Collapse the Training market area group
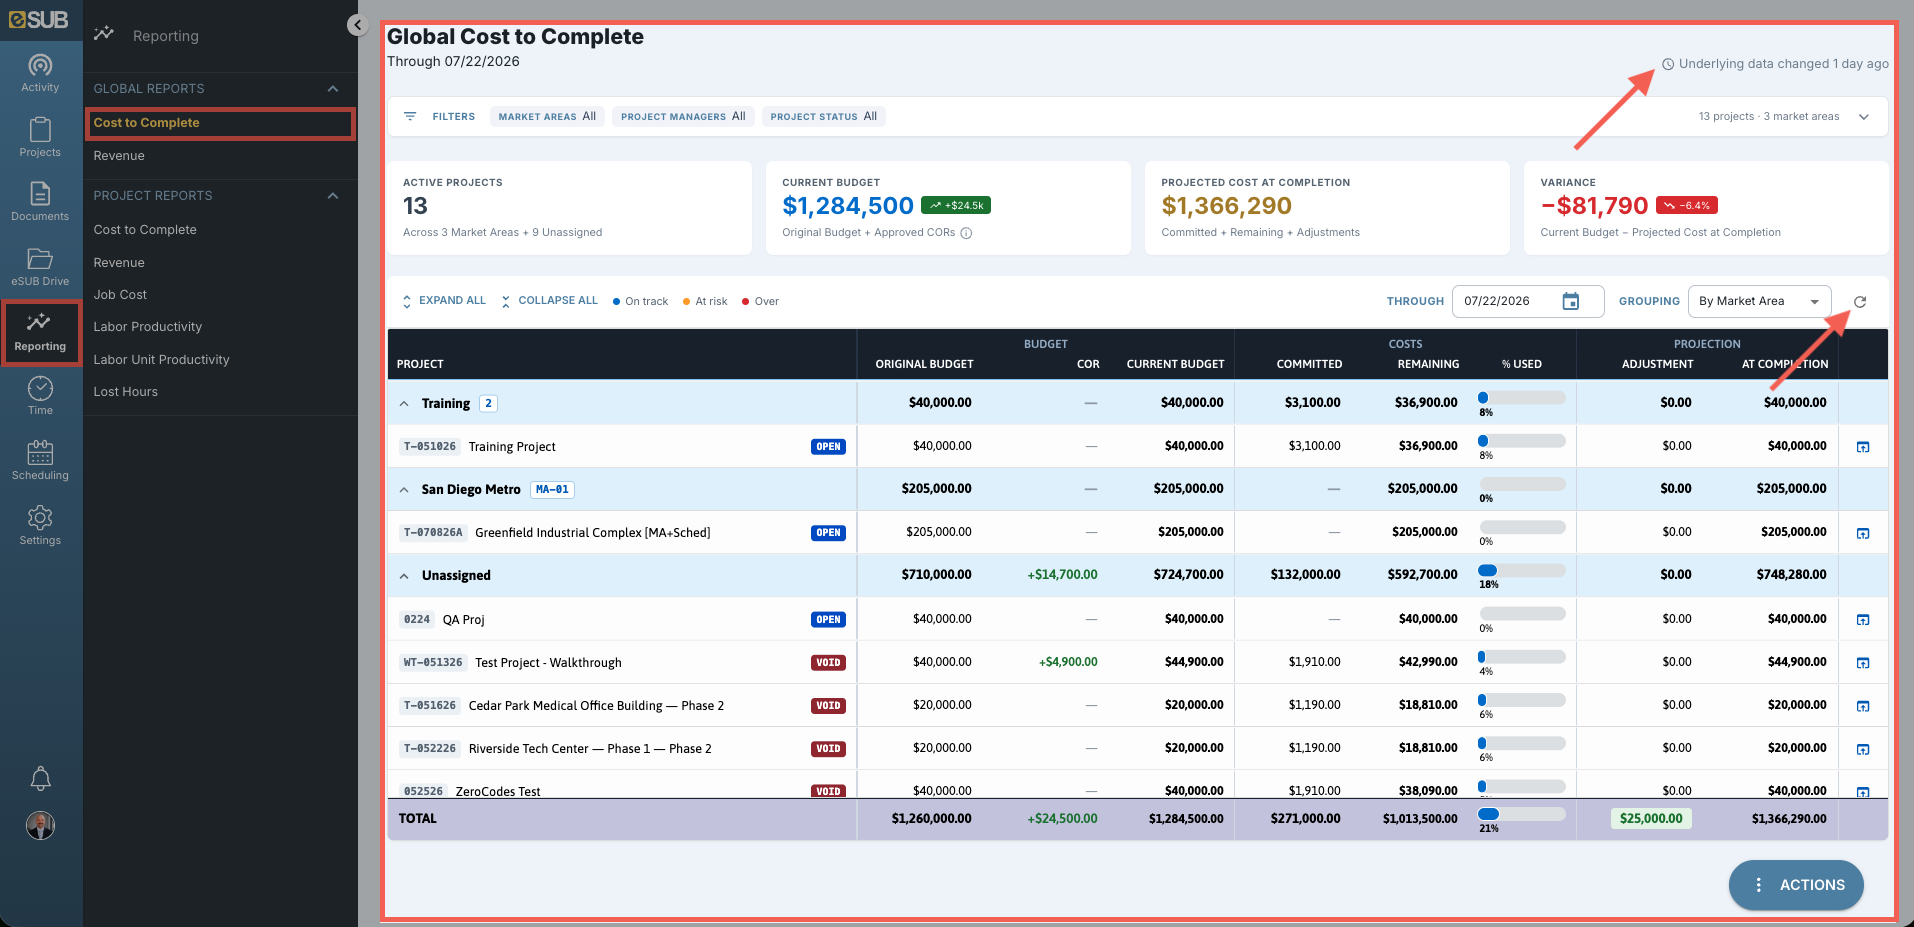1914x927 pixels. (x=404, y=404)
